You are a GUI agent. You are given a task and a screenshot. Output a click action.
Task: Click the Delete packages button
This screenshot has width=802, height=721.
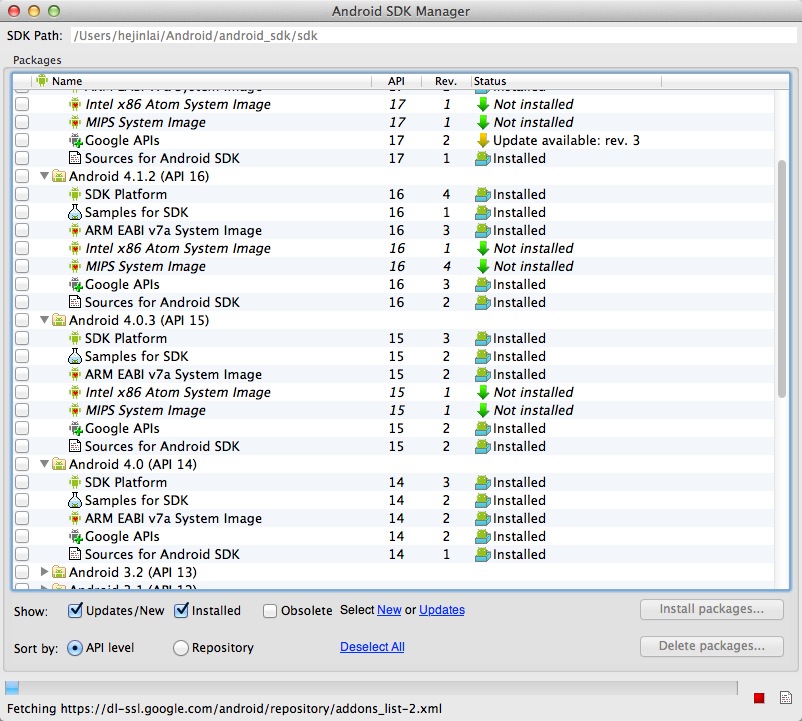pyautogui.click(x=711, y=646)
